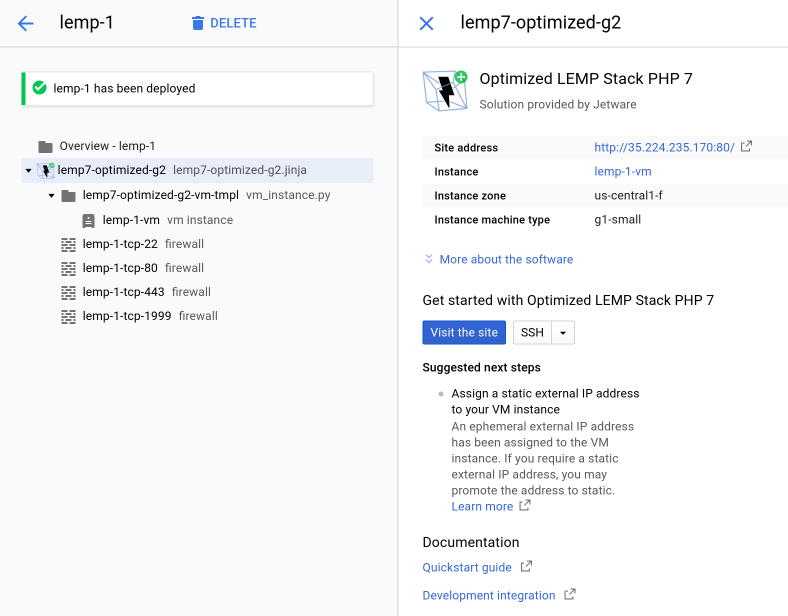Click the lemp-1-tcp-22 firewall icon
This screenshot has width=788, height=616.
pyautogui.click(x=68, y=244)
